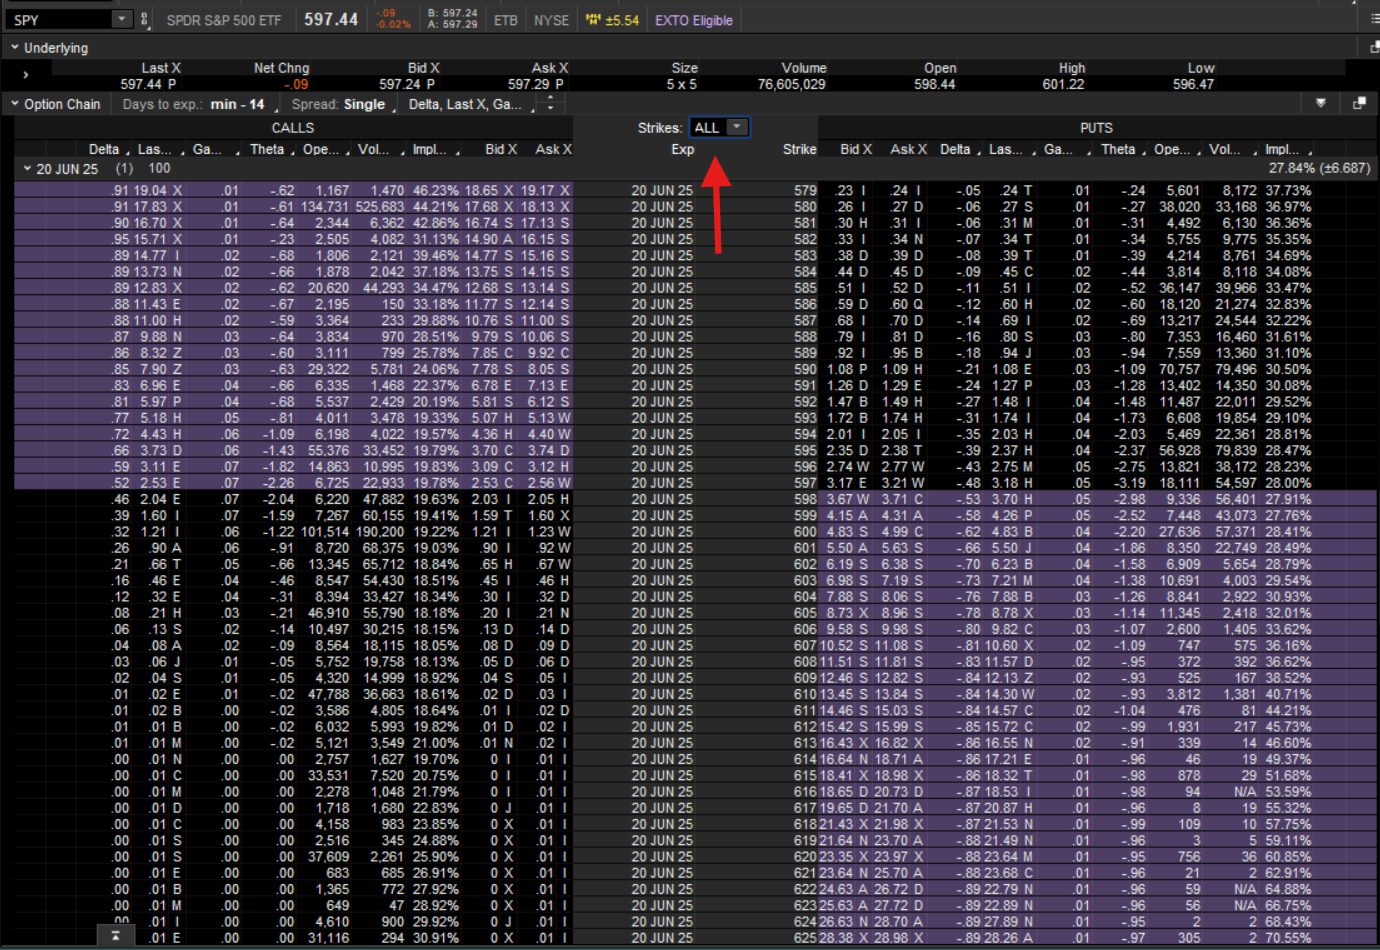Screen dimensions: 1380x950
Task: Click the down arrow of the layout stepper
Action: pos(550,109)
